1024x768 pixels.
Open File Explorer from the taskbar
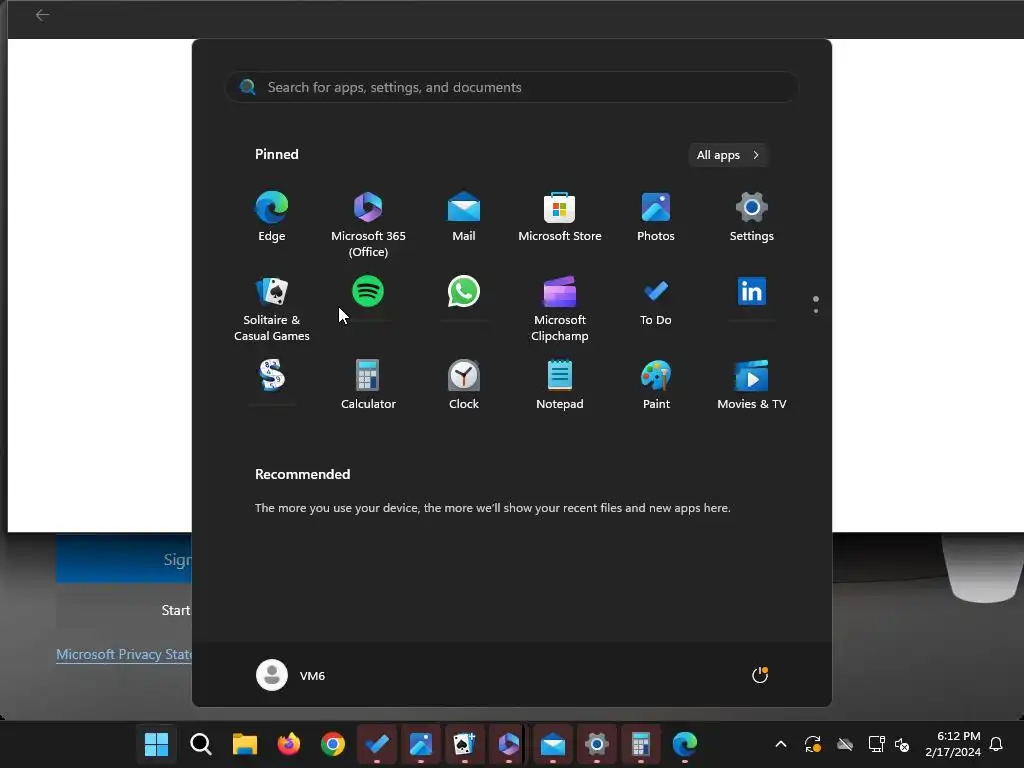[x=245, y=744]
